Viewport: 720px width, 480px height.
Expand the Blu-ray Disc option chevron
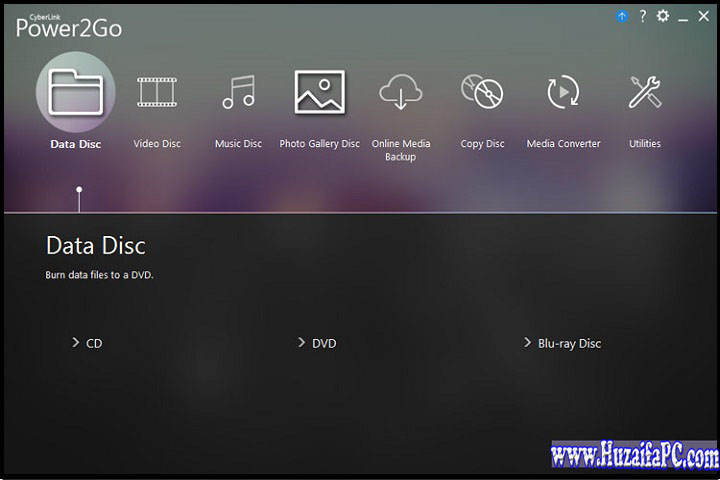(x=527, y=342)
